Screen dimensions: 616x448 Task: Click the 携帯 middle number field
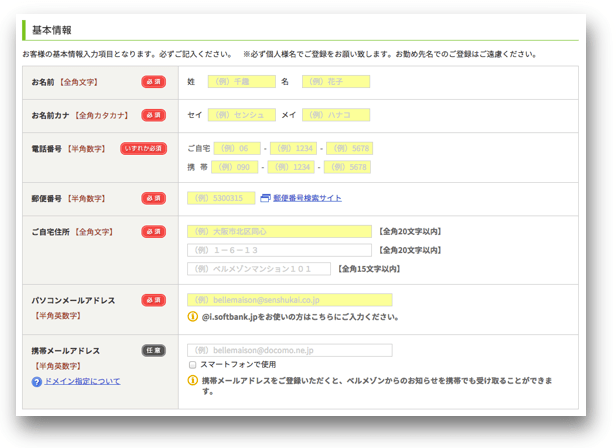click(x=291, y=167)
